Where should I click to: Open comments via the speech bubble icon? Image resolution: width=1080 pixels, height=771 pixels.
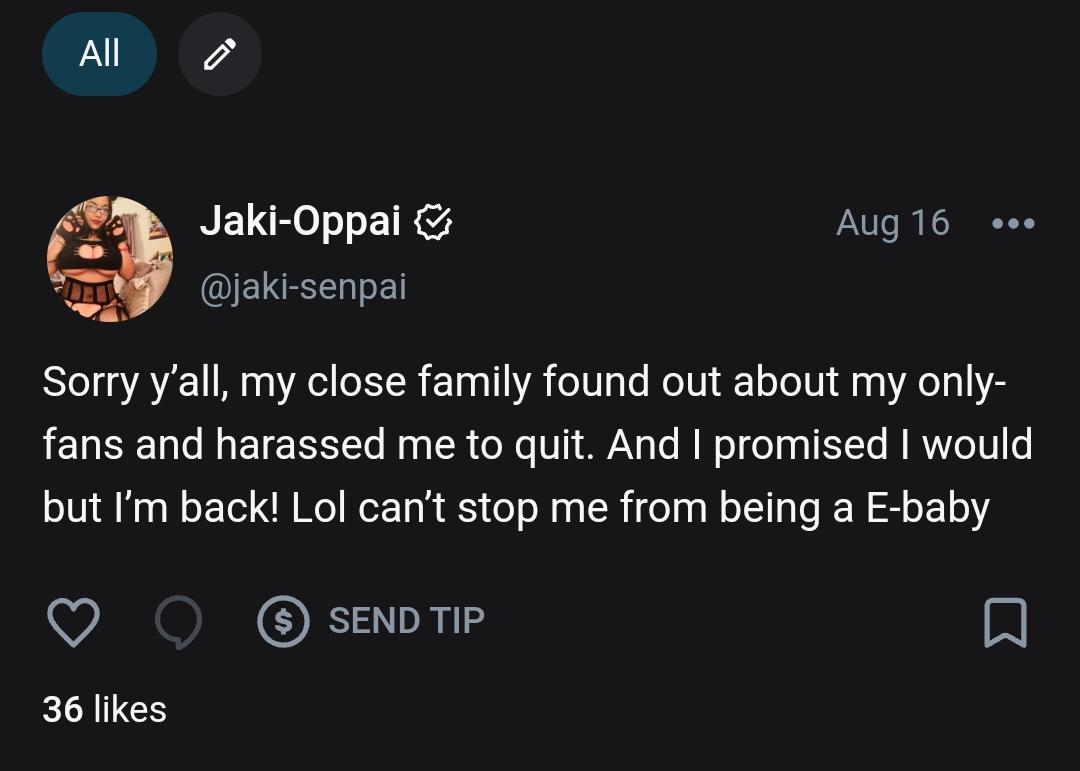coord(179,622)
